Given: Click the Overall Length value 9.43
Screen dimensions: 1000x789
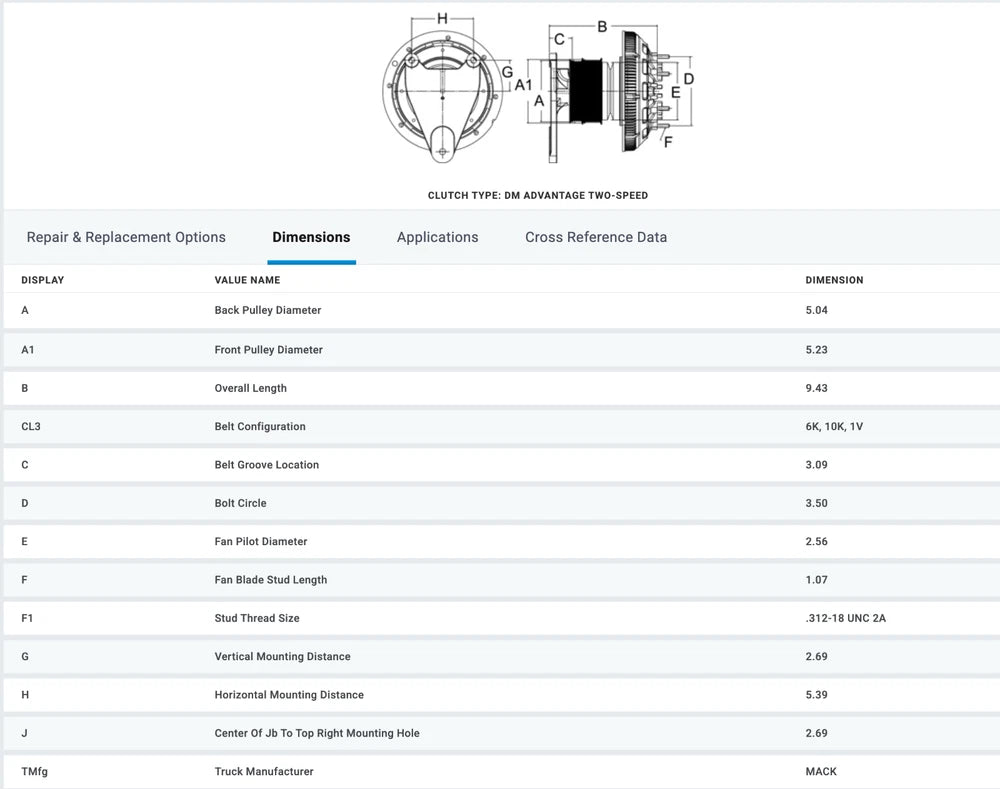Looking at the screenshot, I should (x=816, y=388).
